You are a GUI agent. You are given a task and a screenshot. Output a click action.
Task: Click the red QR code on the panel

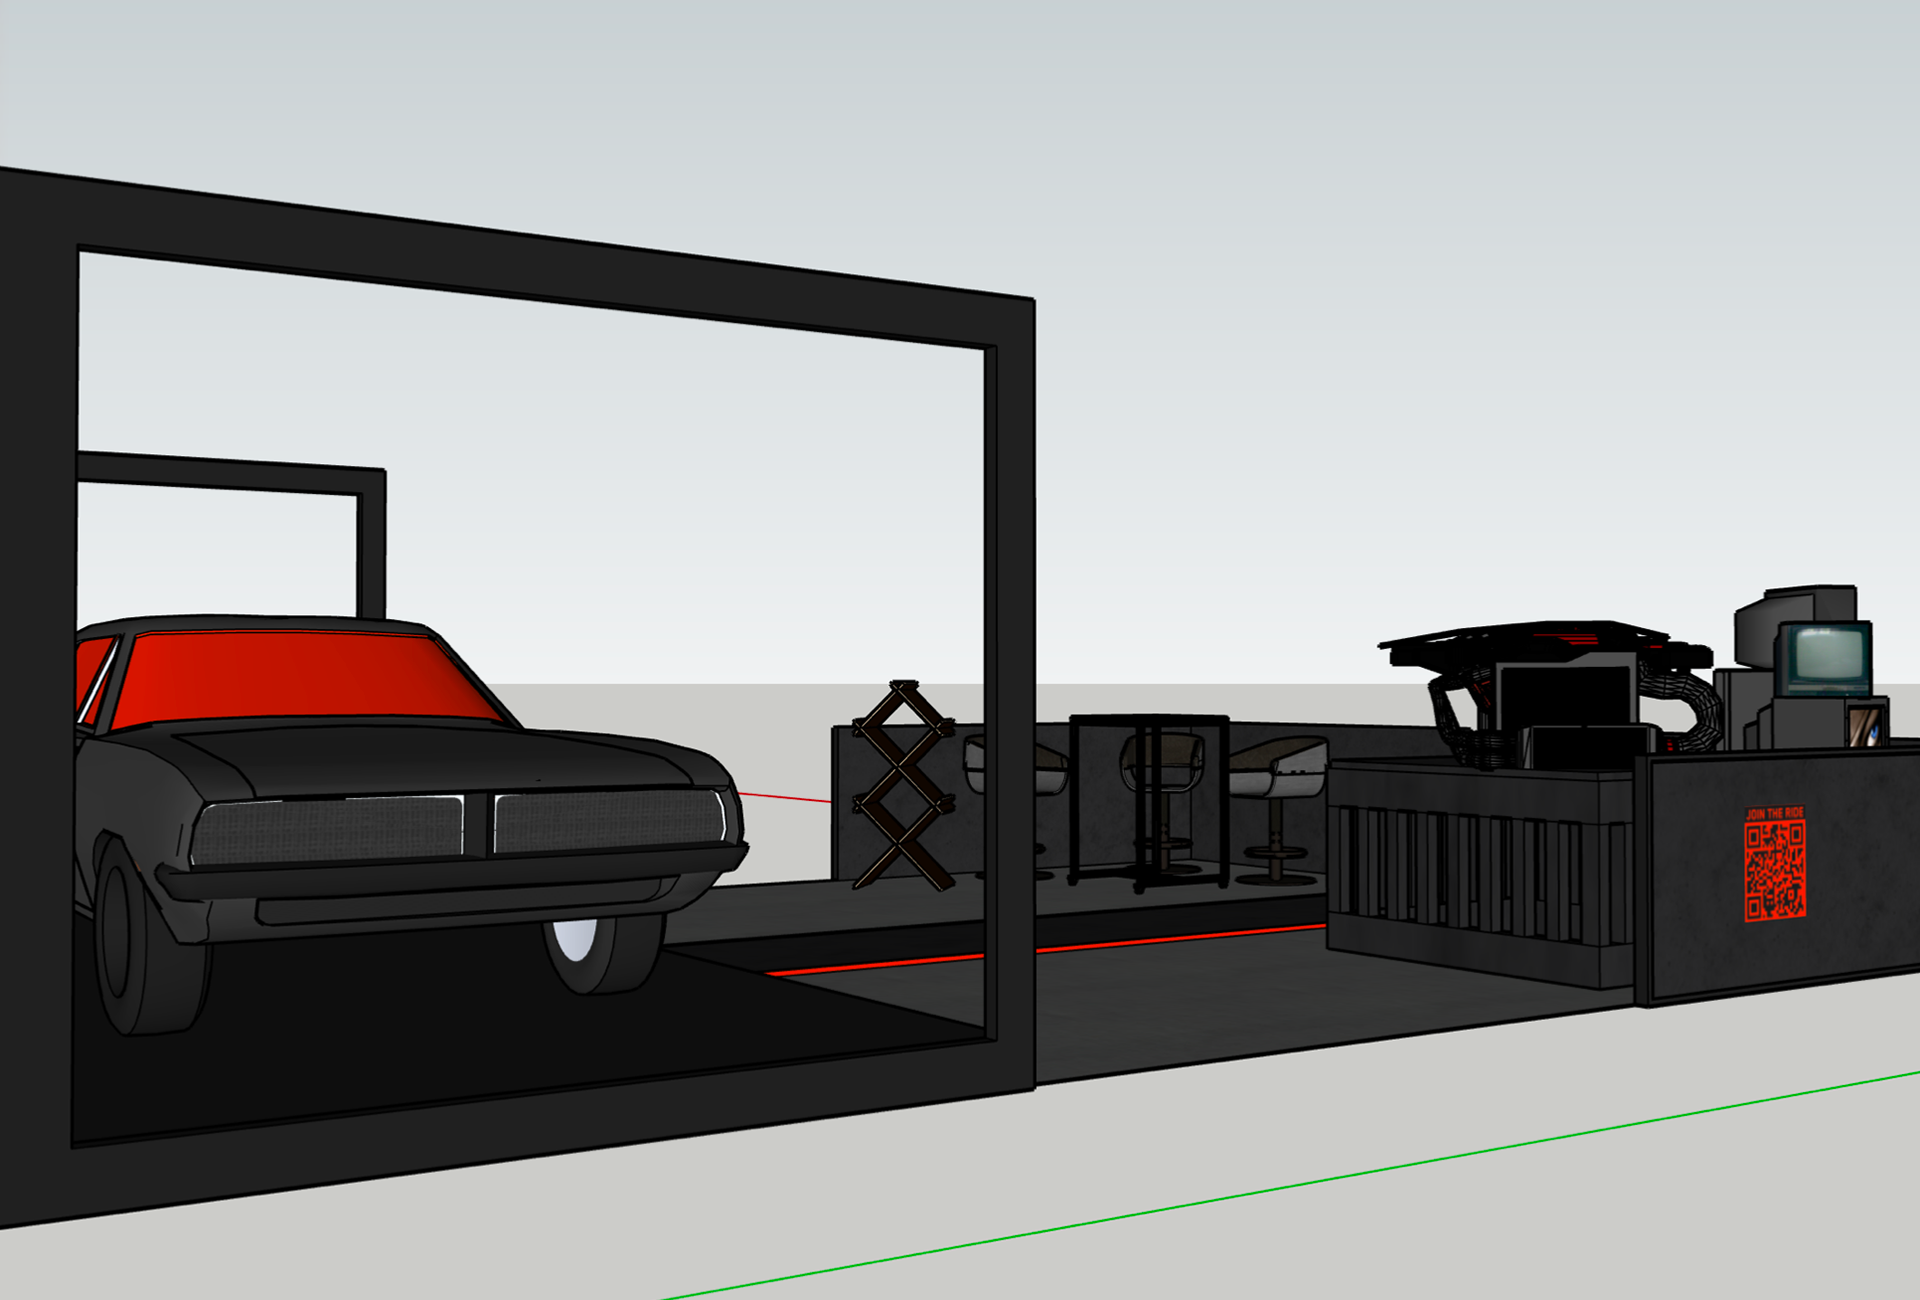pyautogui.click(x=1775, y=872)
